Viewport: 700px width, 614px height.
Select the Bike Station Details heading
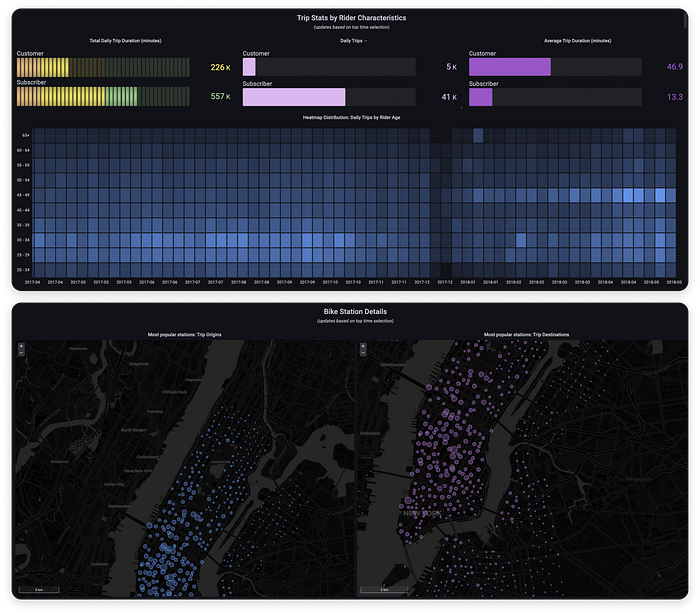355,312
